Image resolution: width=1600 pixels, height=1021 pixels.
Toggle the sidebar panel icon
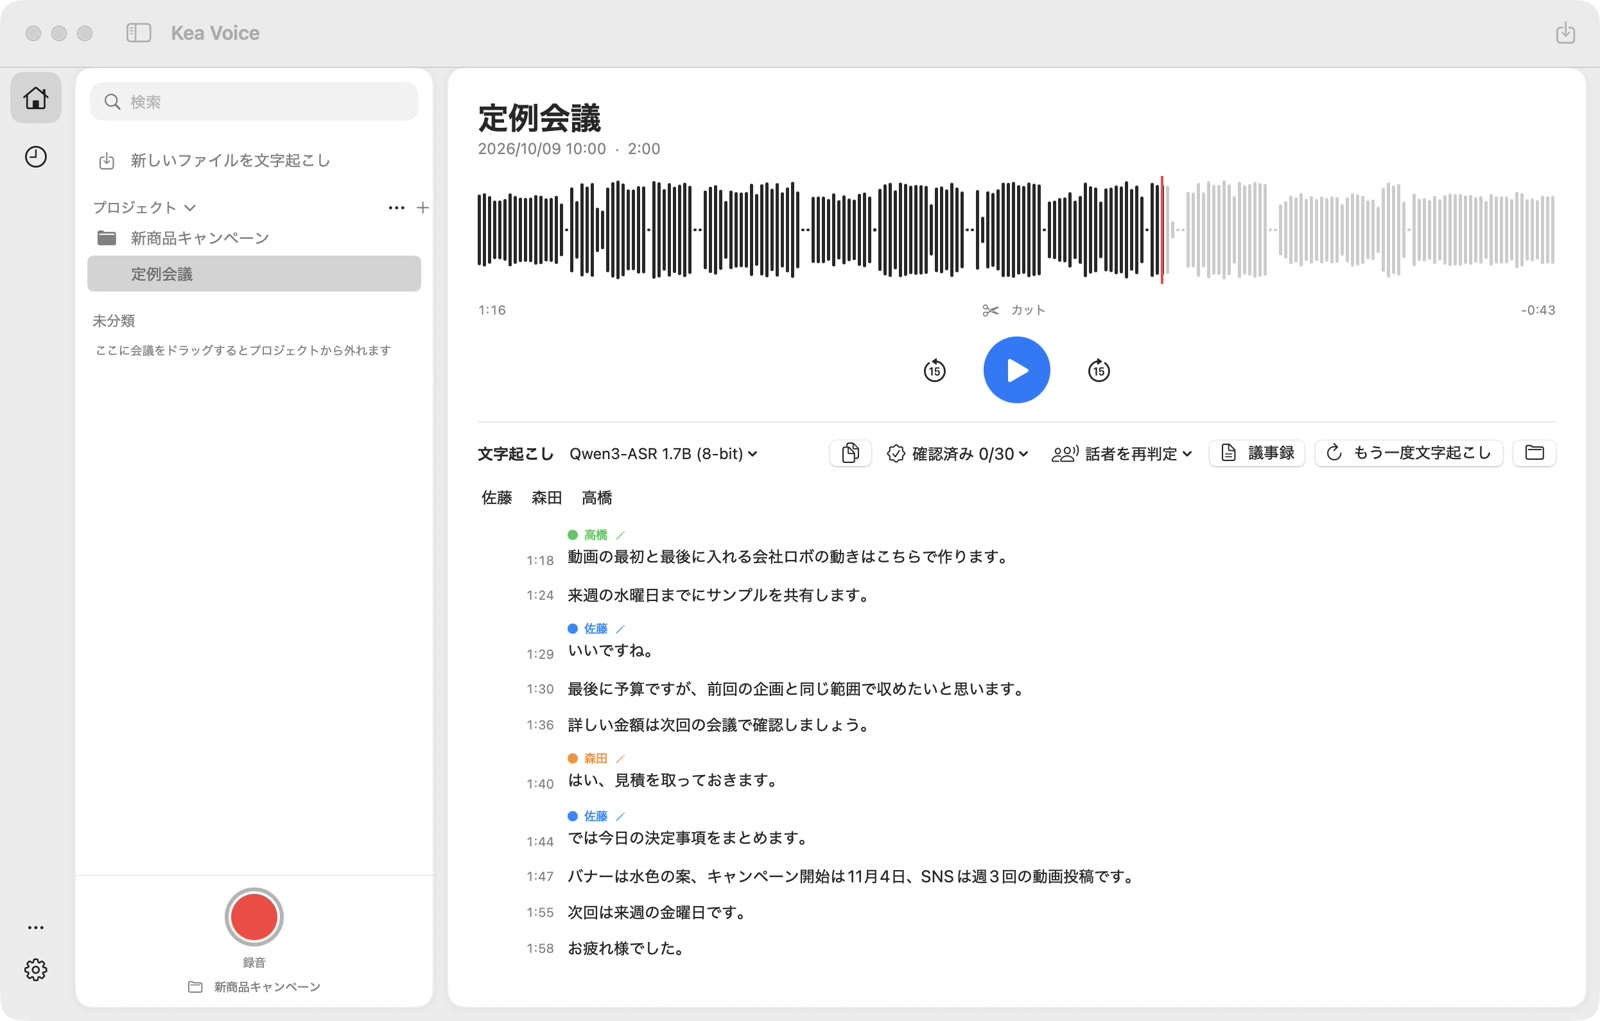click(139, 33)
